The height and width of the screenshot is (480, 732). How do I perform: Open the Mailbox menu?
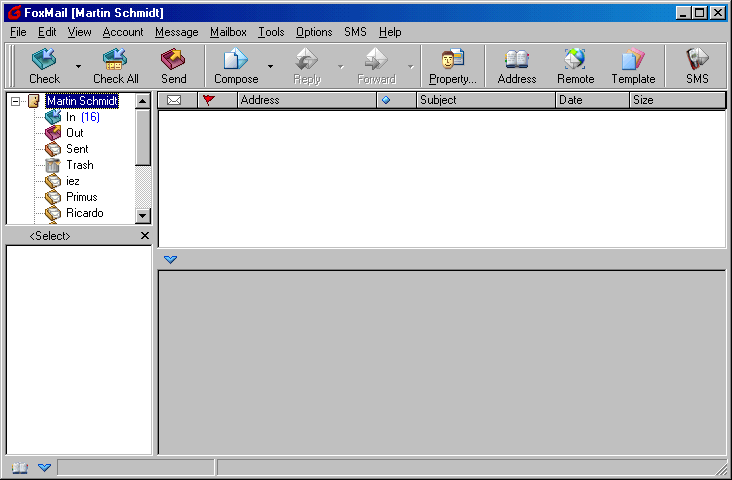[x=228, y=32]
